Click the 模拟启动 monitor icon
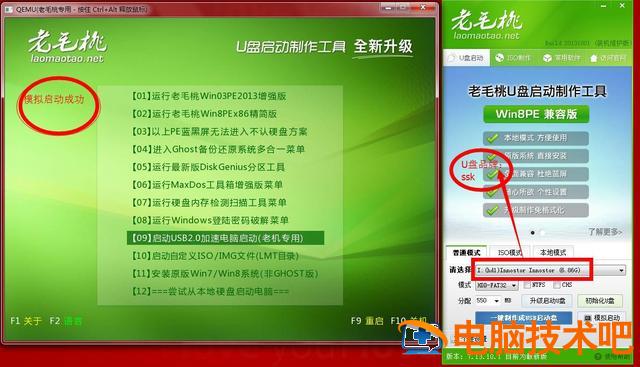The height and width of the screenshot is (367, 640). pos(588,318)
